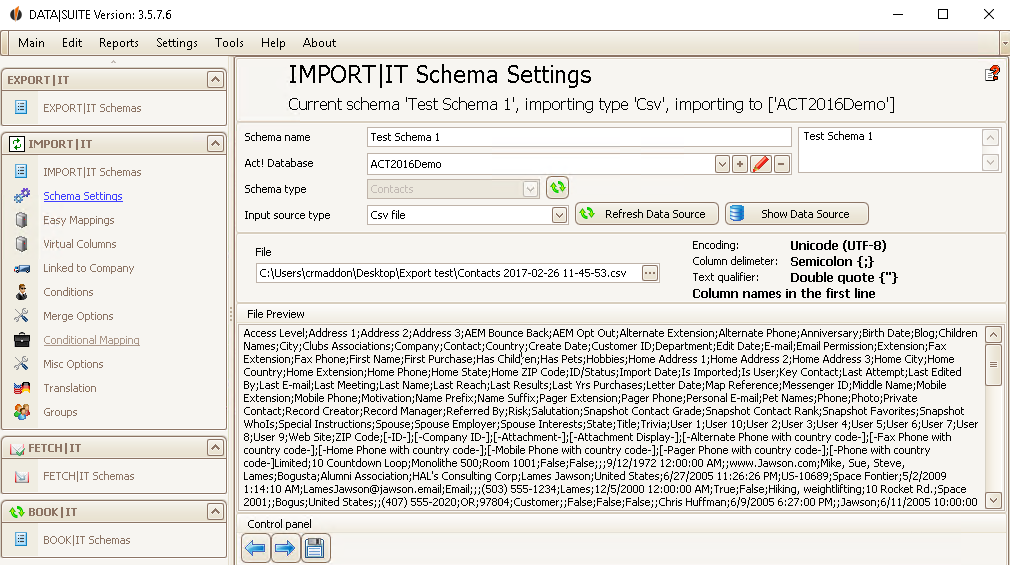1010x565 pixels.
Task: Click the help icon beside the page title
Action: 992,73
